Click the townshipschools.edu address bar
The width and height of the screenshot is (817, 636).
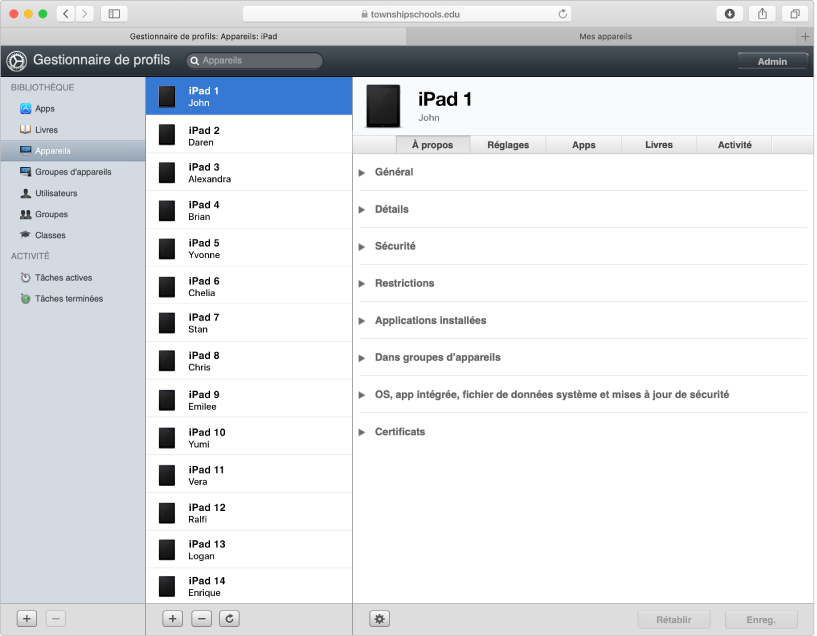click(407, 14)
